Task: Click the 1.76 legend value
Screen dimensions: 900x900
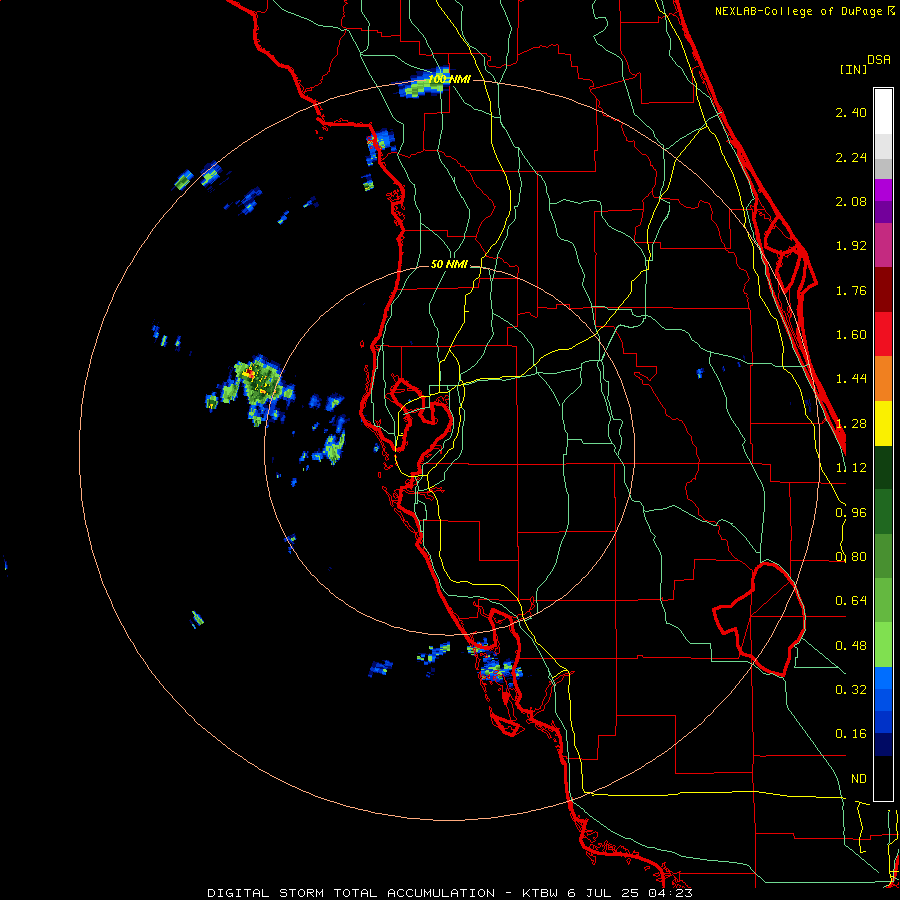Action: pos(851,290)
